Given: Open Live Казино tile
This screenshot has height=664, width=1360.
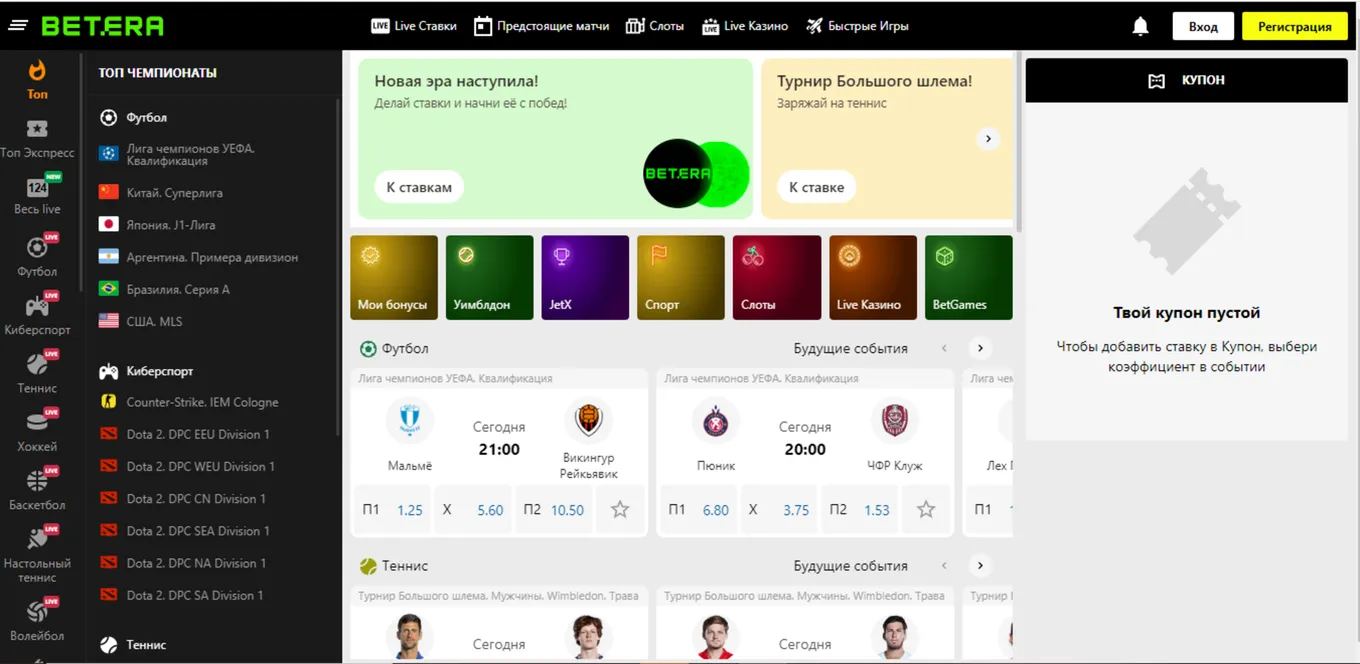Looking at the screenshot, I should coord(873,278).
